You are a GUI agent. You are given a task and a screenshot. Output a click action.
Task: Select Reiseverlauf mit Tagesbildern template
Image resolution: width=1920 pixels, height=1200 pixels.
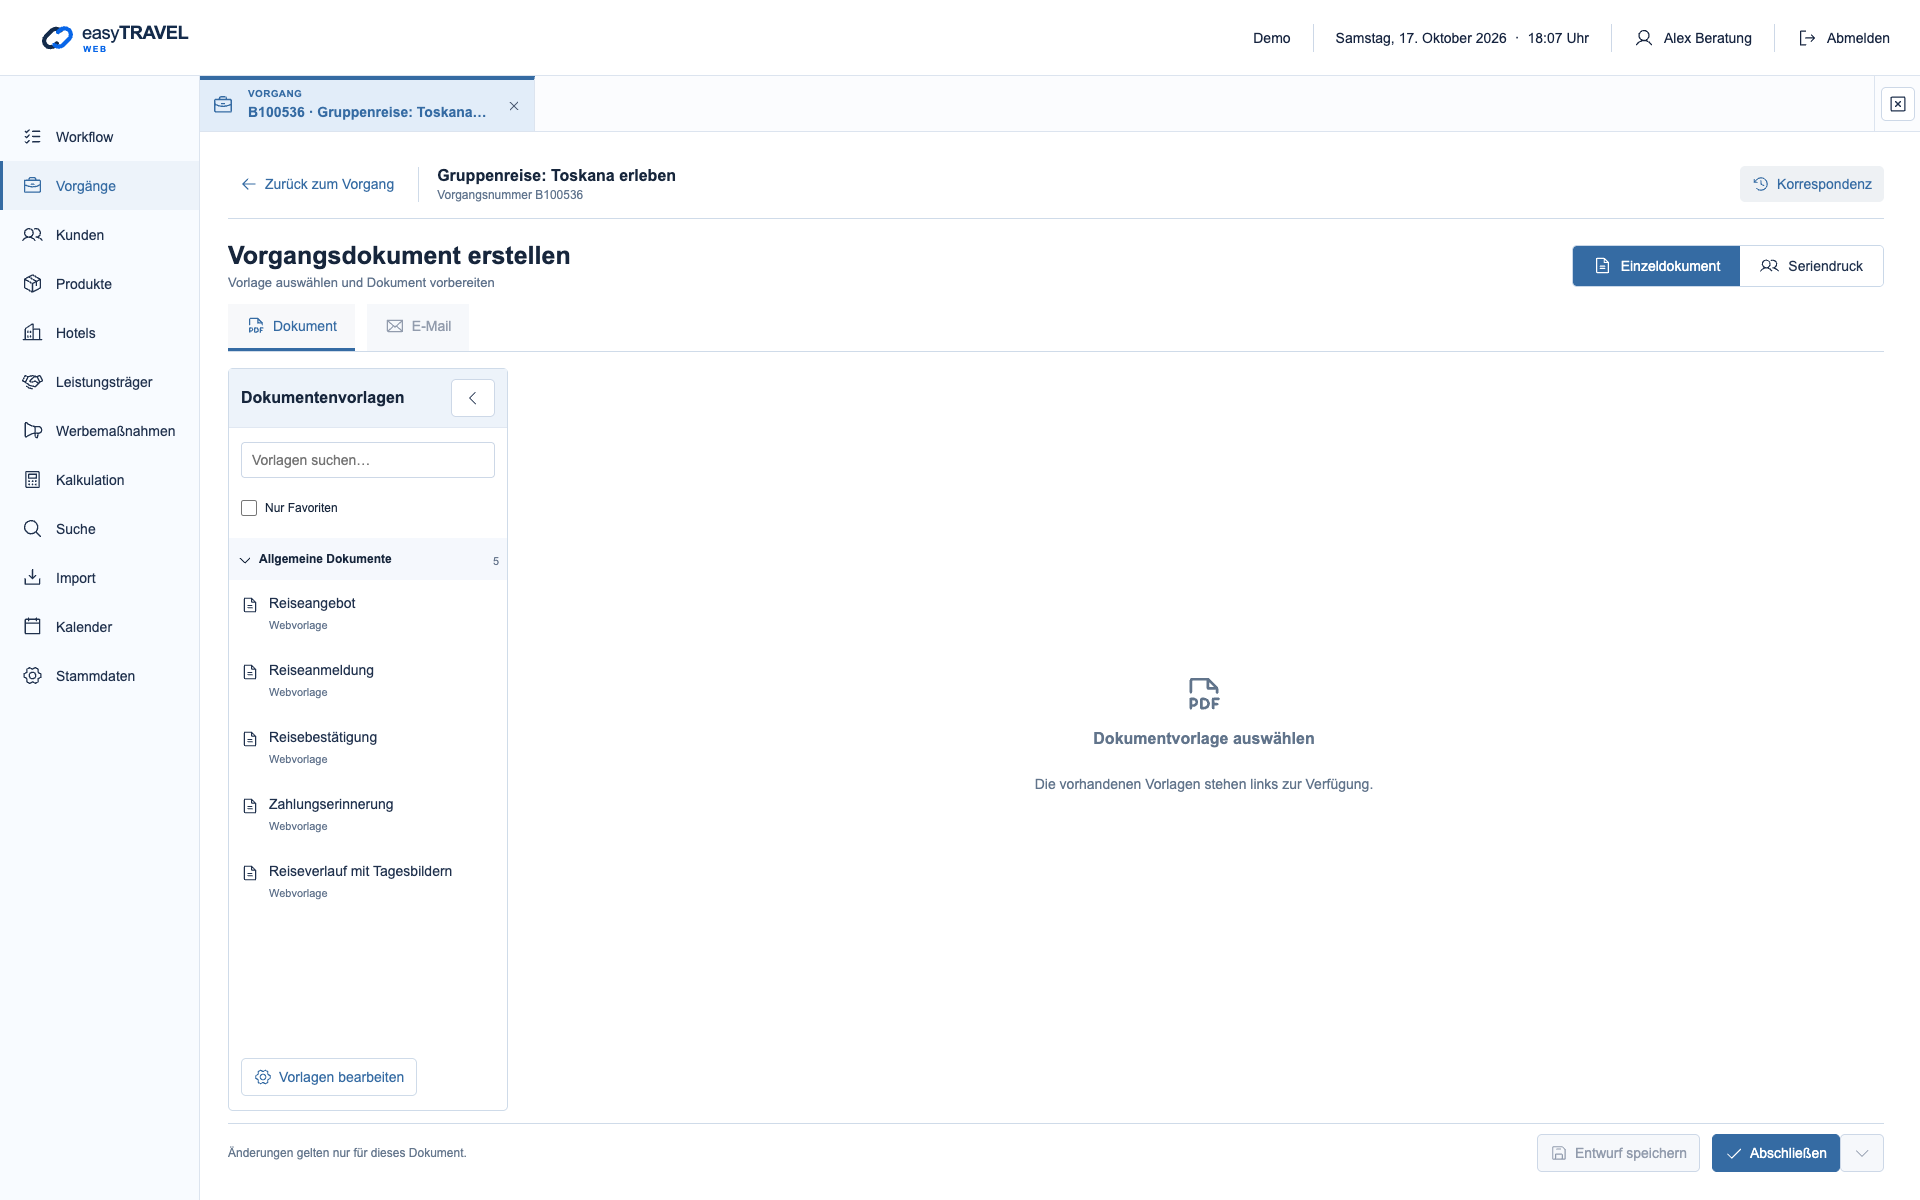(368, 882)
